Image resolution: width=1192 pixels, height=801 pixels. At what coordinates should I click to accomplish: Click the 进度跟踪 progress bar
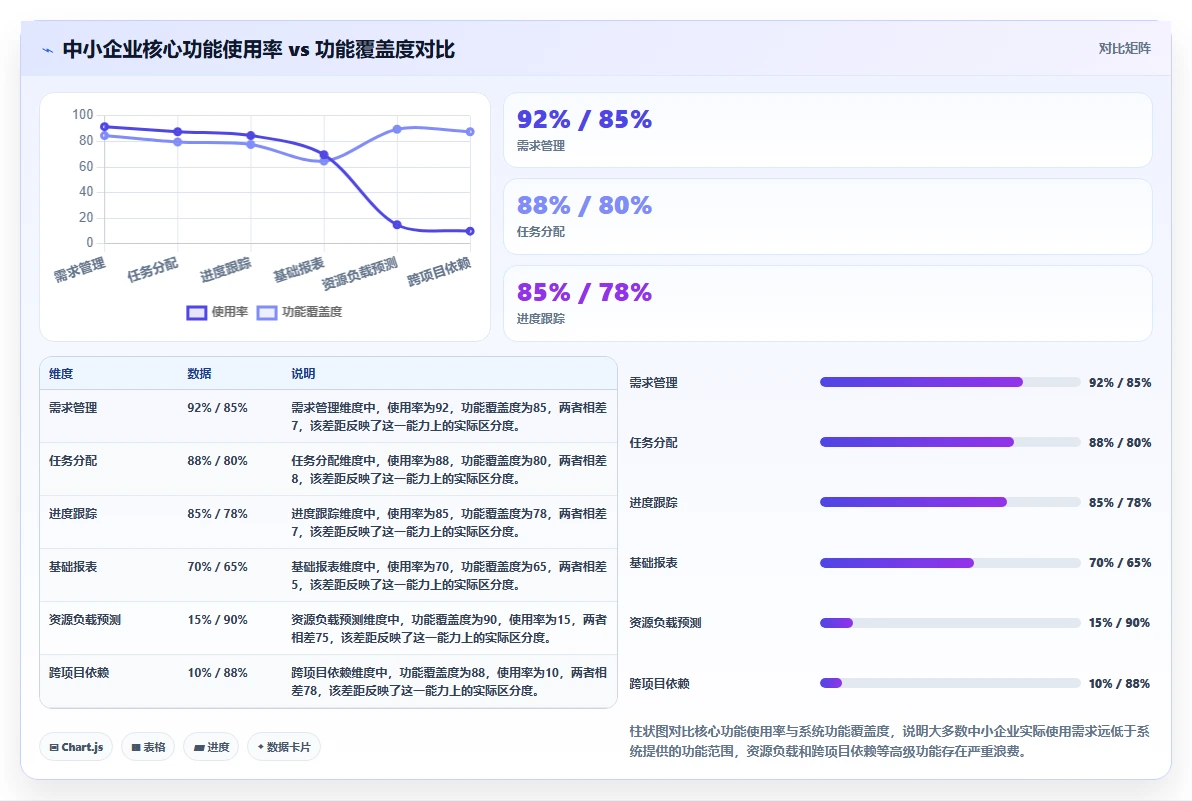pyautogui.click(x=949, y=502)
